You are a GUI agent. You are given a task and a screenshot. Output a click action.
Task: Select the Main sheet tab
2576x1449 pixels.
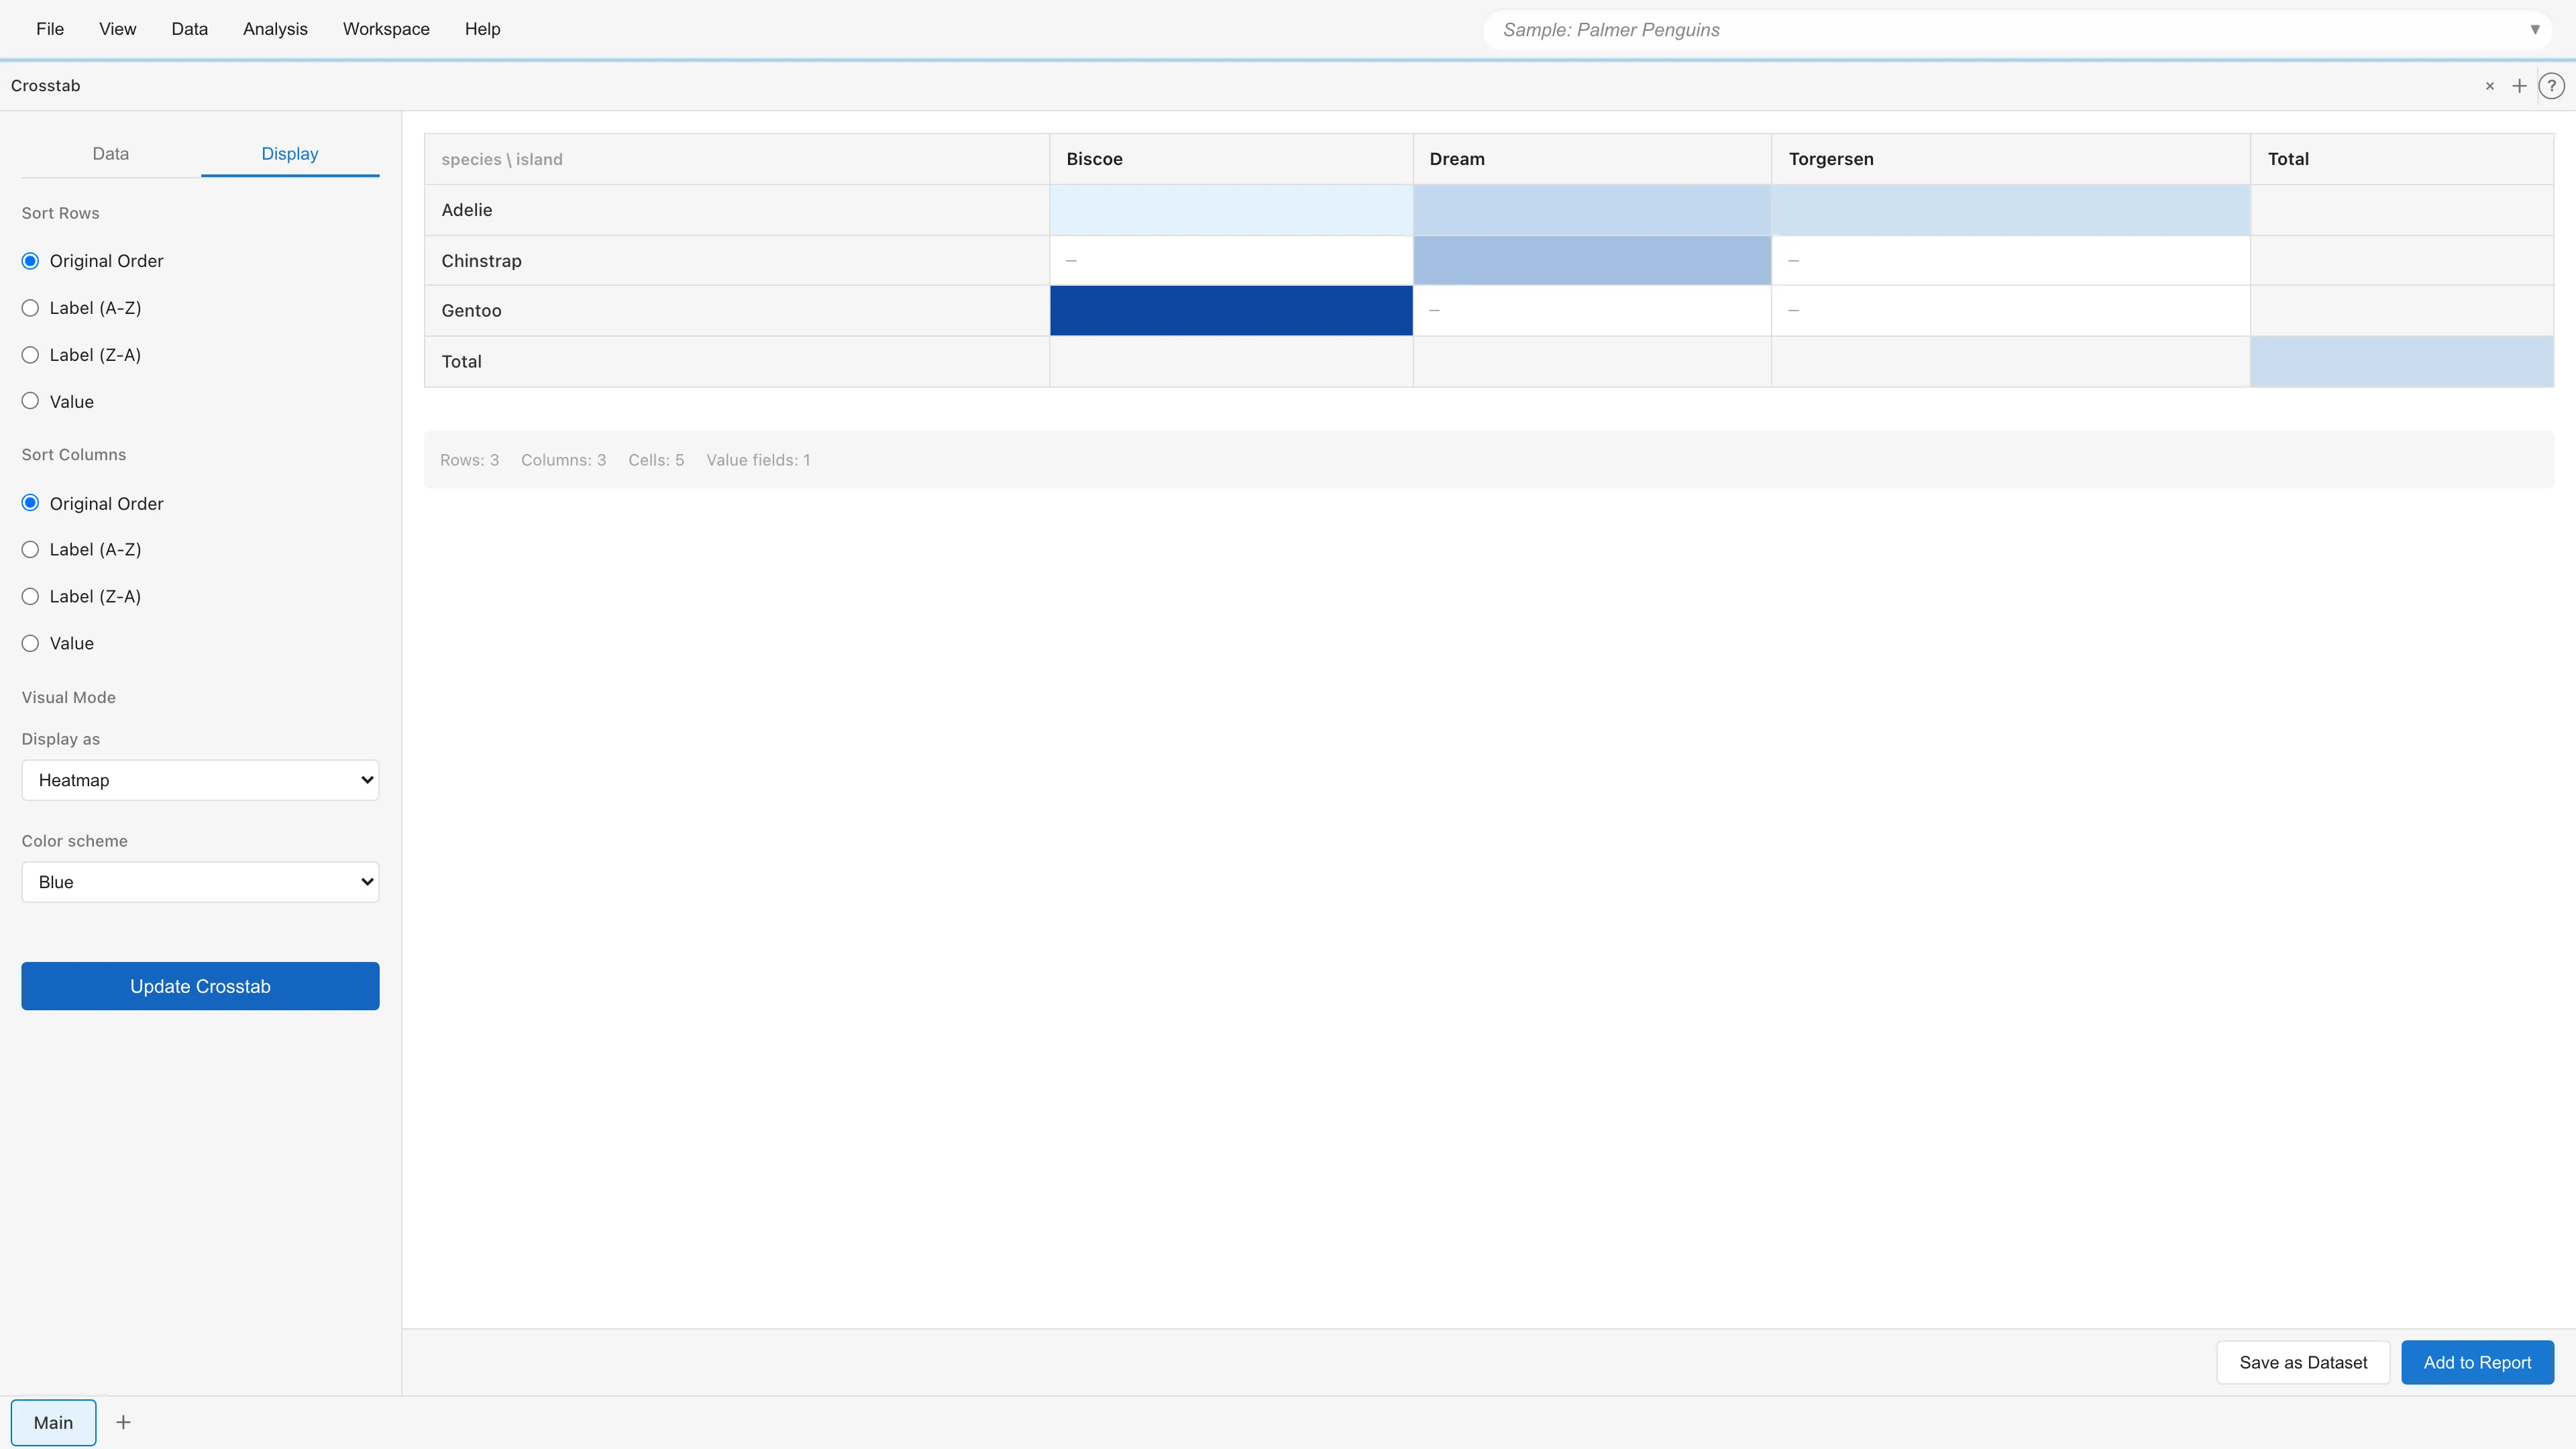click(53, 1422)
